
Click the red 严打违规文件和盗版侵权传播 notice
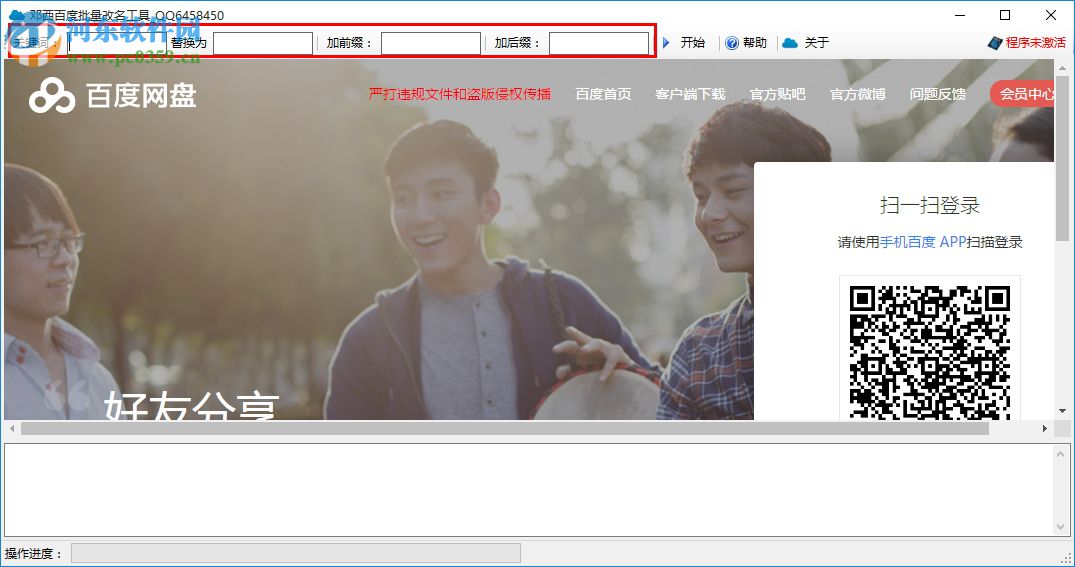(x=460, y=94)
